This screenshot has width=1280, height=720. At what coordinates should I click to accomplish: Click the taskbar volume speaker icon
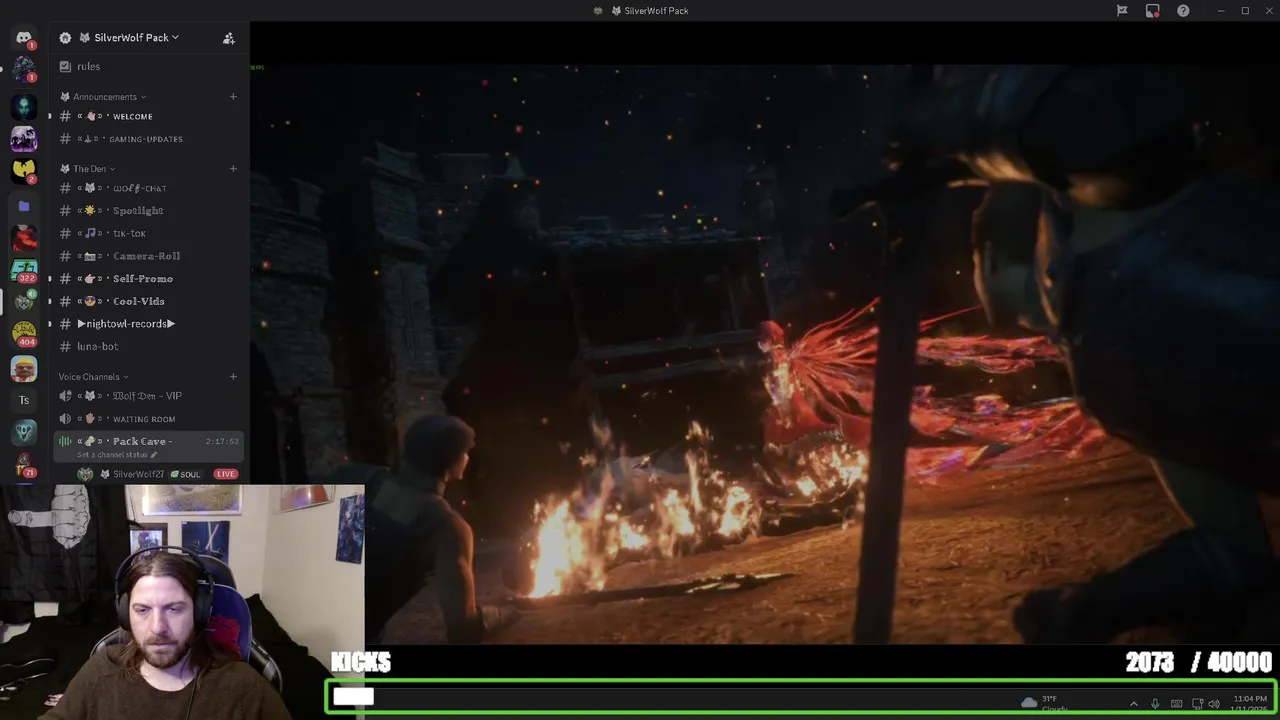coord(1214,704)
